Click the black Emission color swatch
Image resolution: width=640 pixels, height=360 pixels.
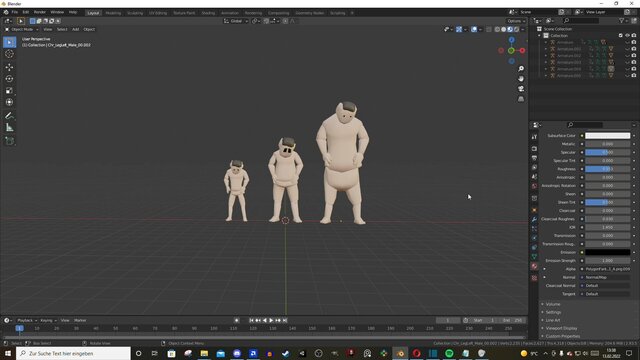607,252
